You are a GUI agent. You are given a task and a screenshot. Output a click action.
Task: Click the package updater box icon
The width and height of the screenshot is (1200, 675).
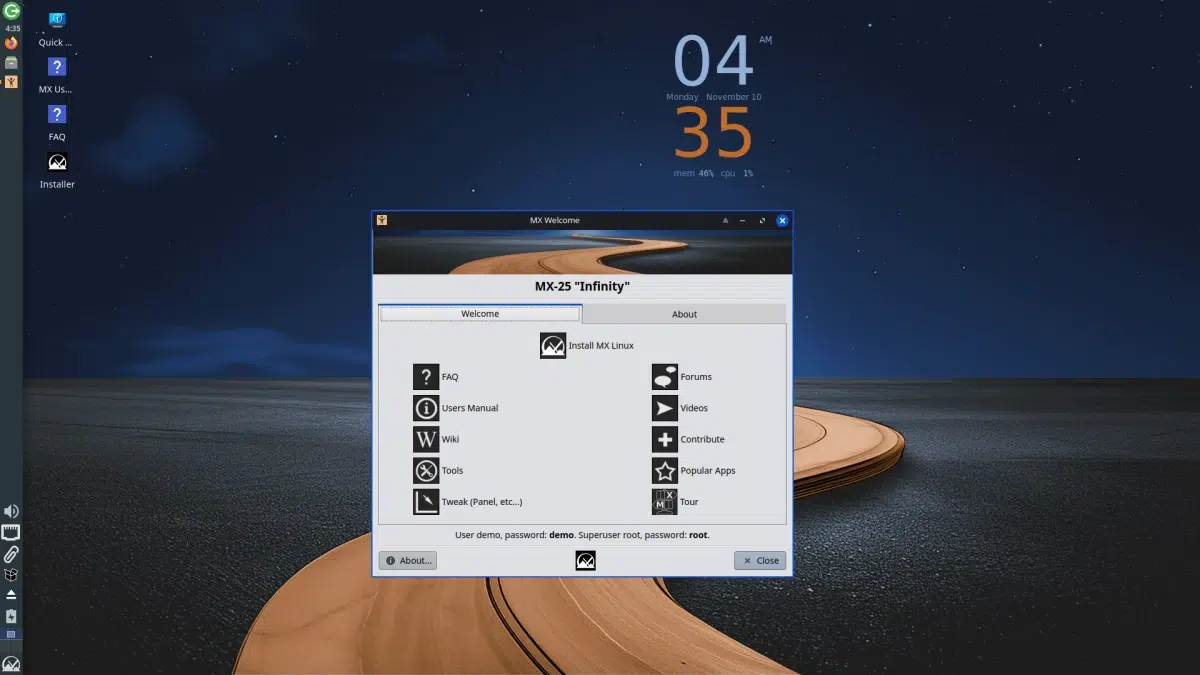coord(11,574)
